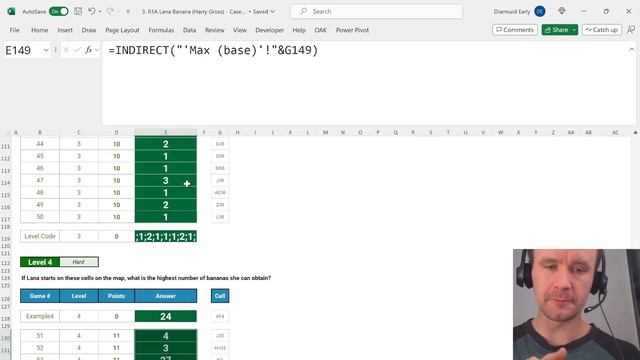This screenshot has height=360, width=640.
Task: Open Diarmuid Early account avatar
Action: coord(540,11)
